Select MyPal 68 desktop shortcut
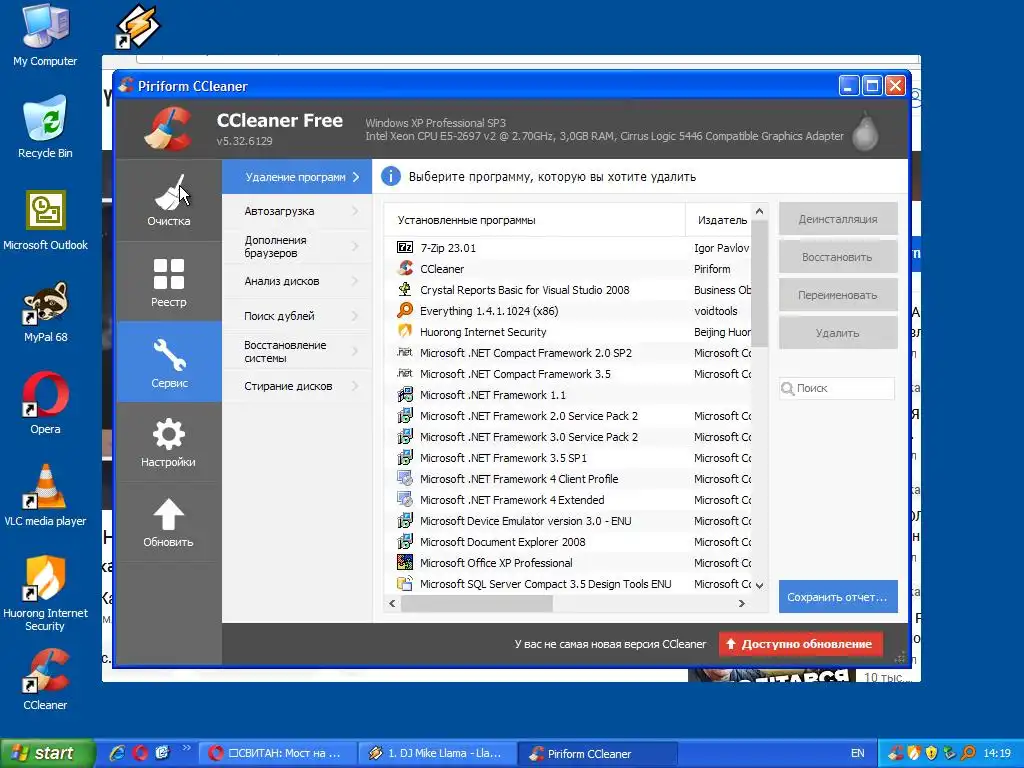The image size is (1024, 768). click(x=45, y=312)
